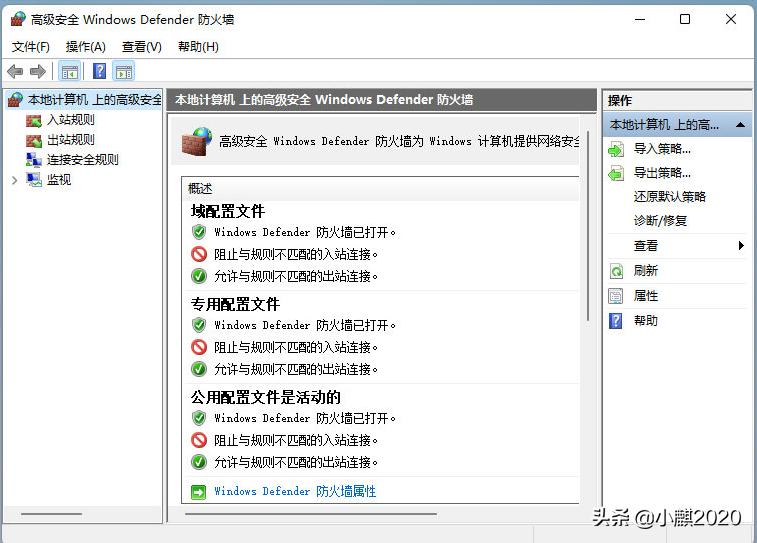The image size is (757, 543).
Task: Expand the 监视 tree node chevron
Action: 14,180
